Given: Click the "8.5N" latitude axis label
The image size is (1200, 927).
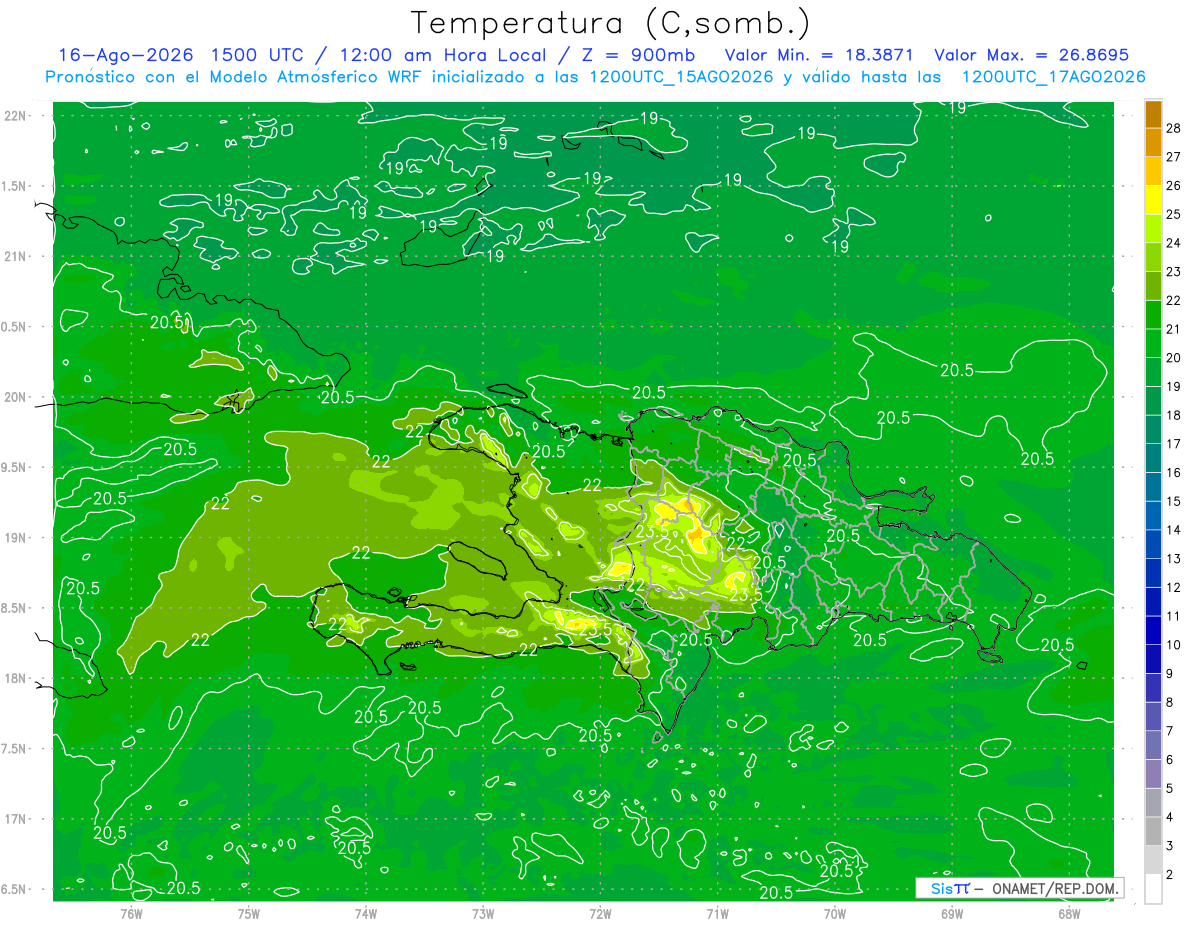Looking at the screenshot, I should click(14, 608).
